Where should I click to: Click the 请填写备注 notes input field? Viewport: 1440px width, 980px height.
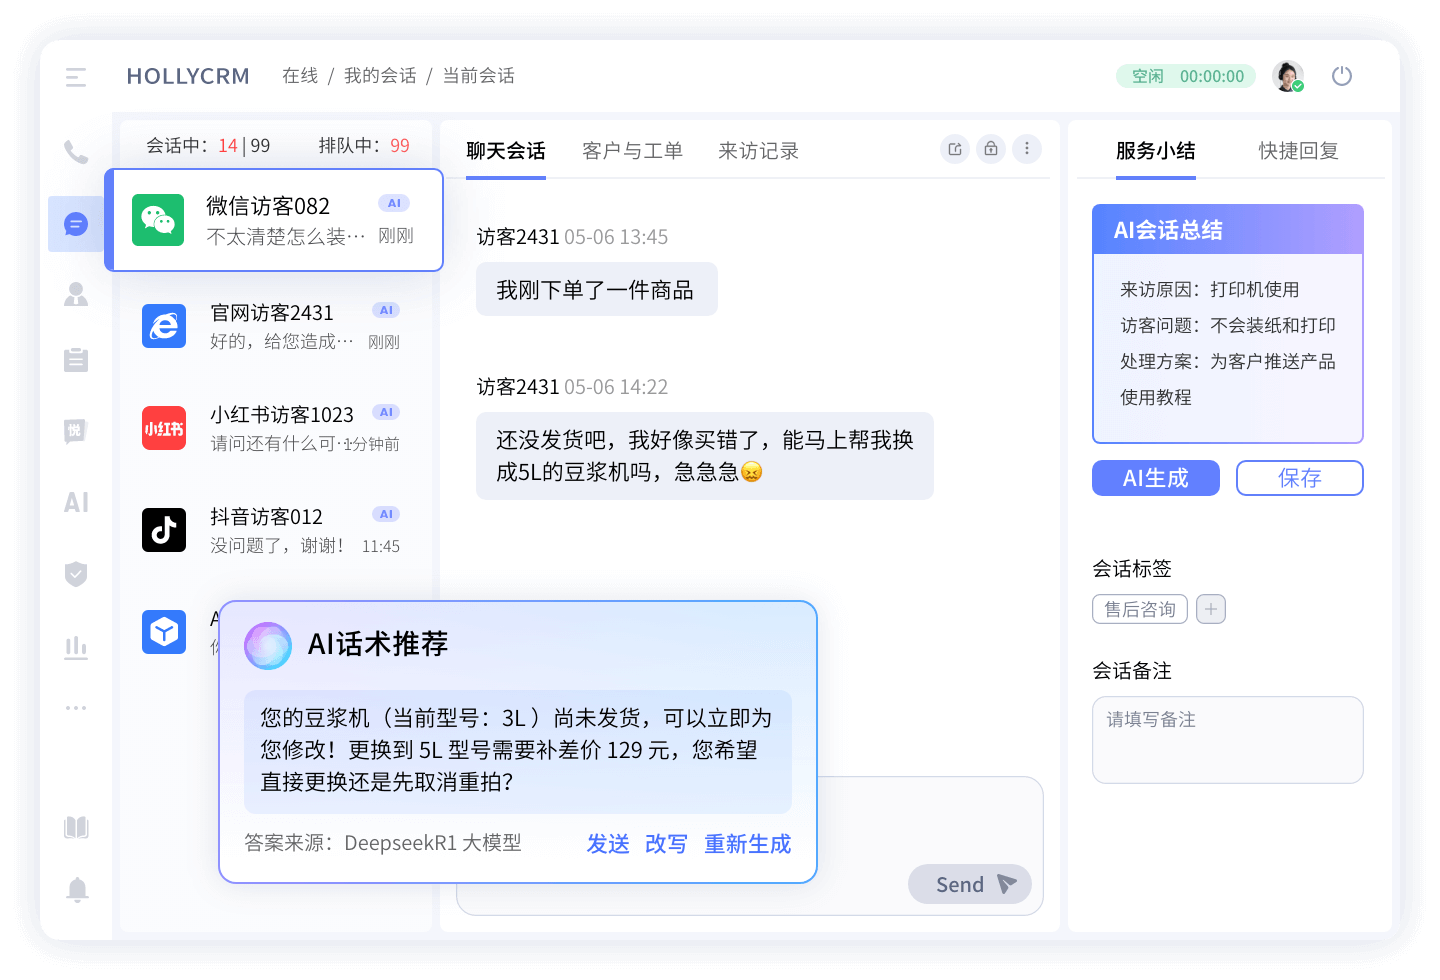pyautogui.click(x=1227, y=740)
